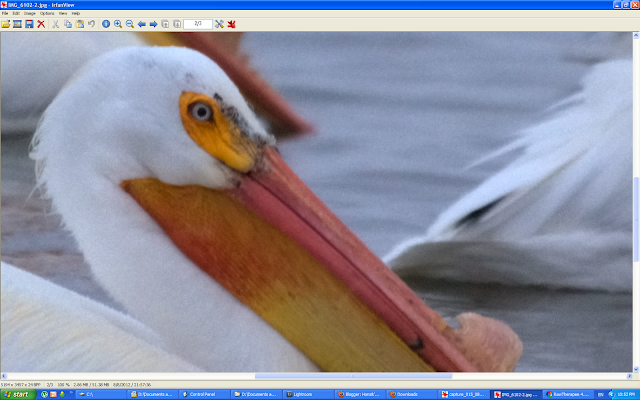This screenshot has width=640, height=400.
Task: Open the Windows Start menu
Action: click(x=18, y=394)
